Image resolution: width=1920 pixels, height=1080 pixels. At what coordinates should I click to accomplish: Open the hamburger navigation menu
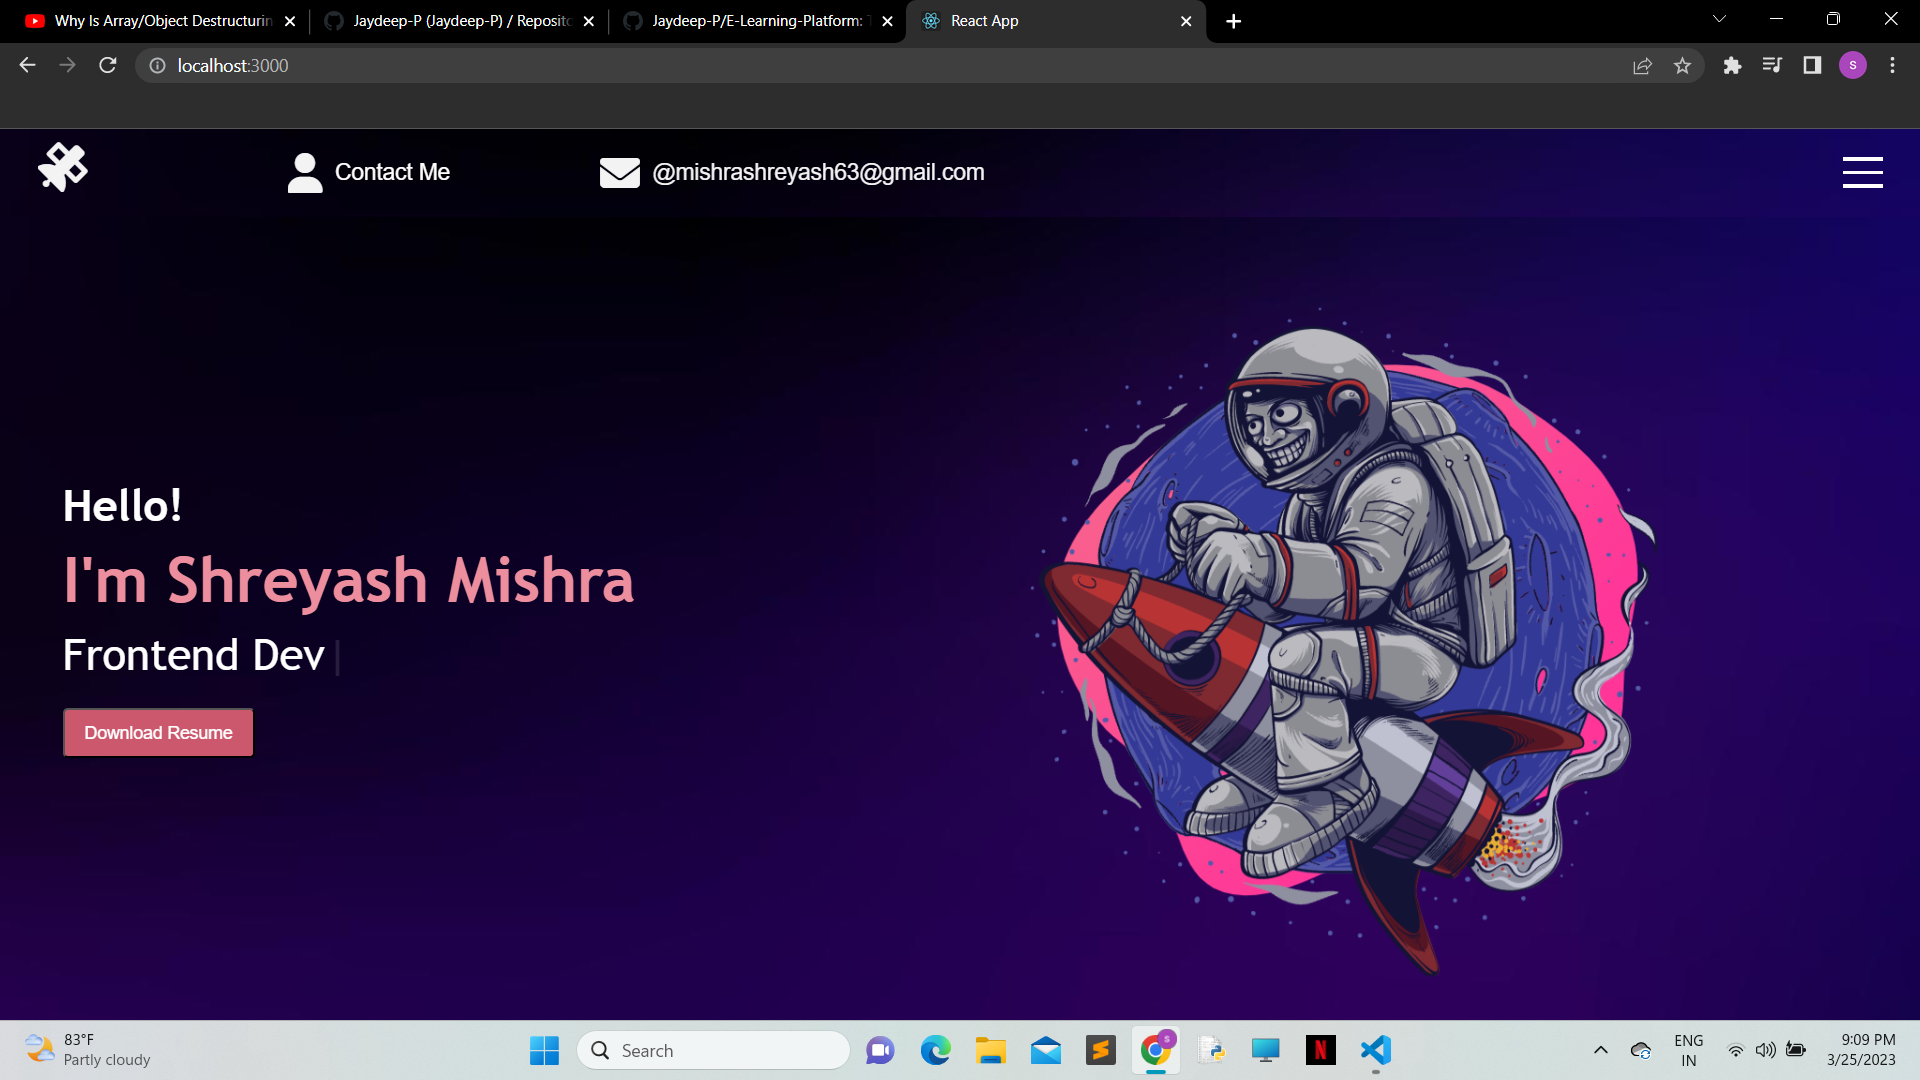point(1862,171)
